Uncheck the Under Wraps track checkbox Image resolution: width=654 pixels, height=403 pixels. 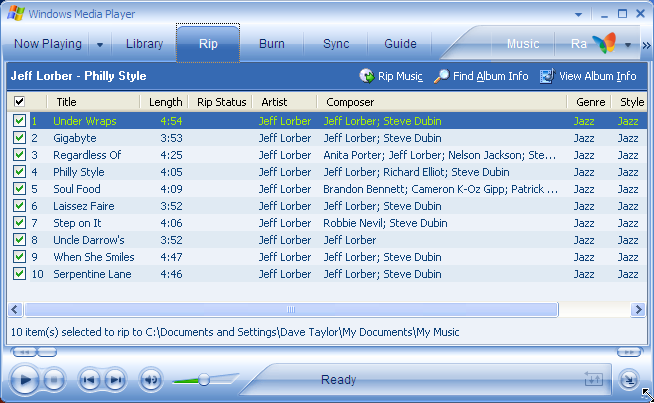(x=19, y=121)
